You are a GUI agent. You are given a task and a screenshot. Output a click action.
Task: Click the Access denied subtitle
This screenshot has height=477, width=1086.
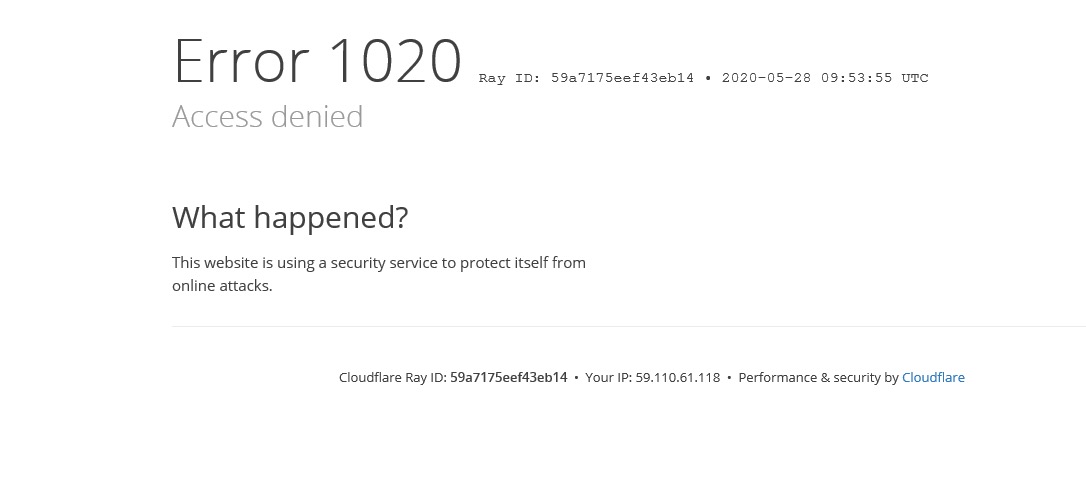[267, 116]
